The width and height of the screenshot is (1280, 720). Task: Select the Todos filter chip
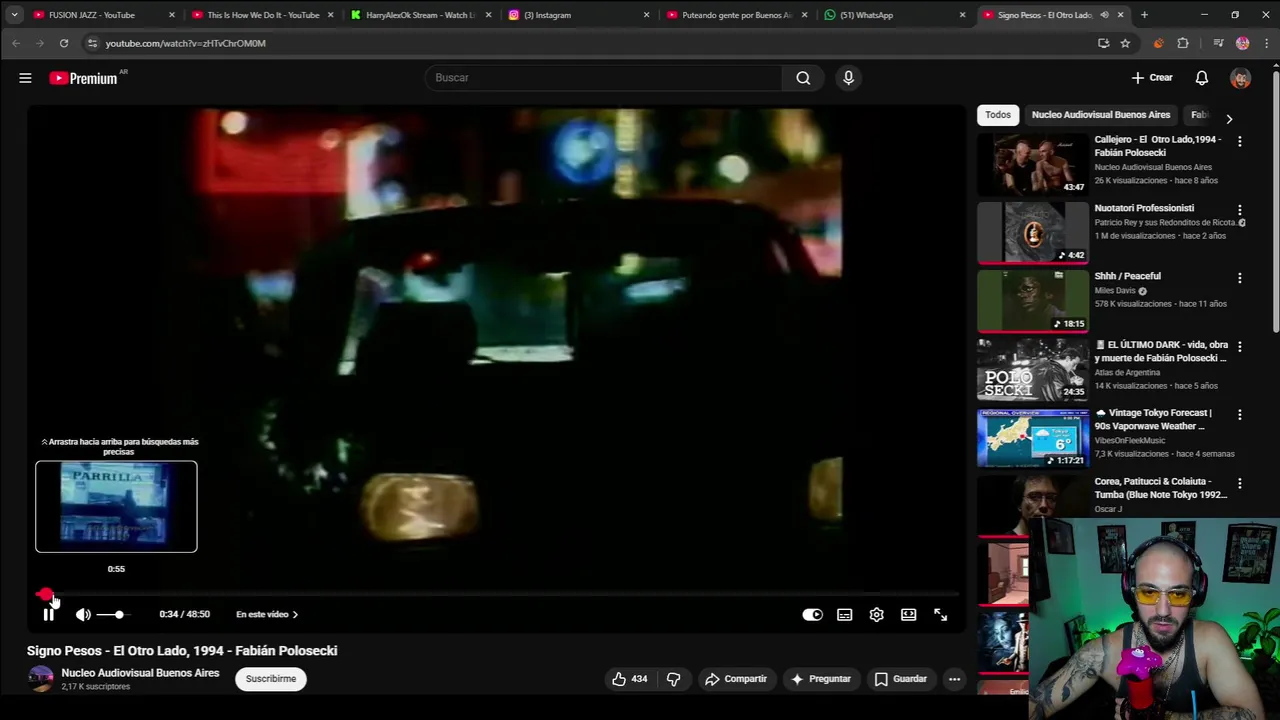998,115
